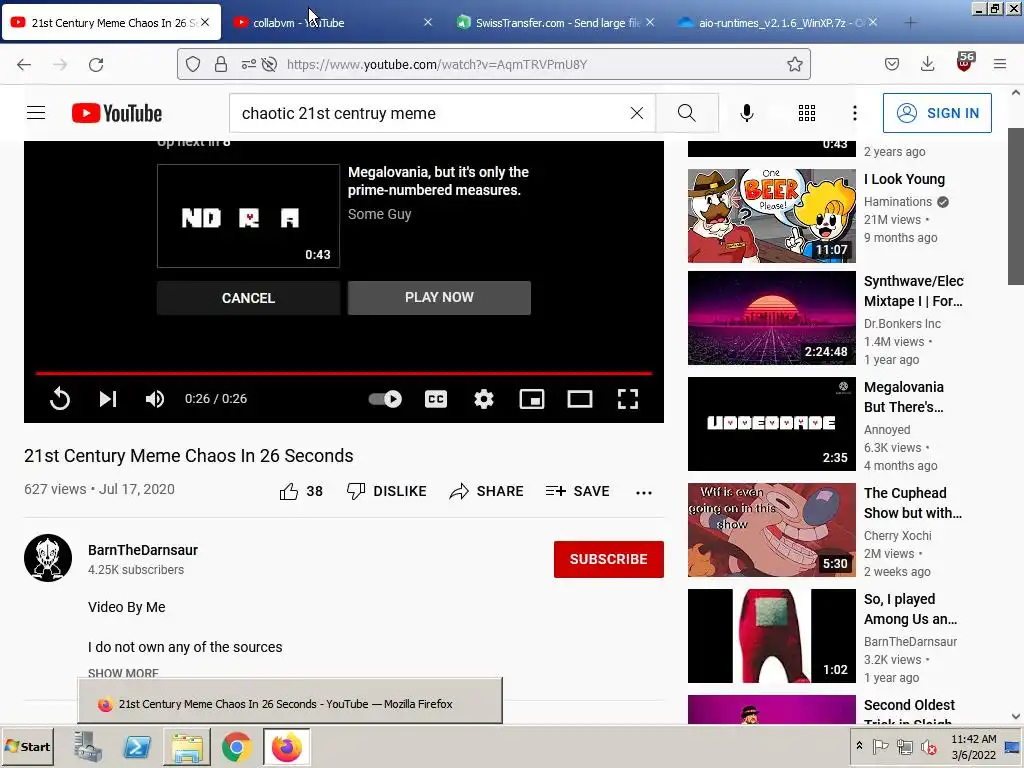This screenshot has width=1024, height=768.
Task: Open muted volume tray icon
Action: [x=928, y=746]
